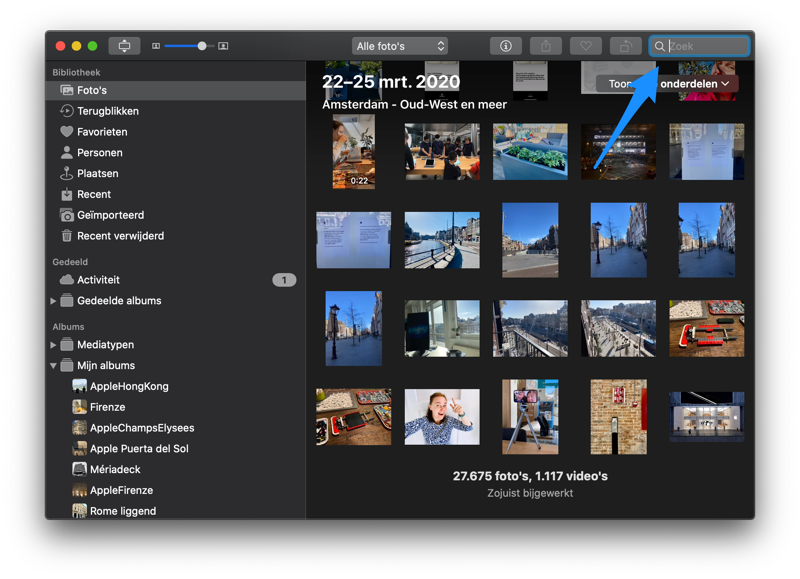Select the group around table photo thumbnail
Viewport: 800px width, 579px height.
(x=442, y=152)
